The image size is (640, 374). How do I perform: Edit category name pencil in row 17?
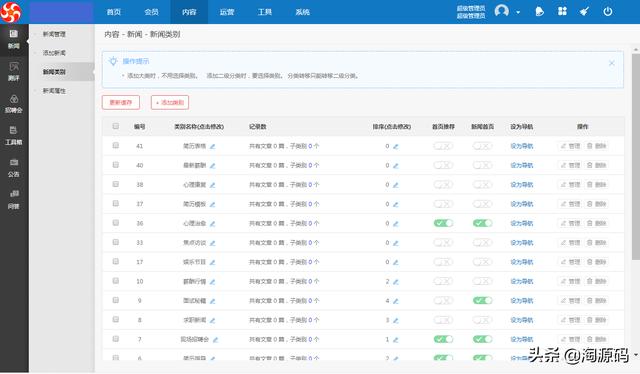pos(213,262)
